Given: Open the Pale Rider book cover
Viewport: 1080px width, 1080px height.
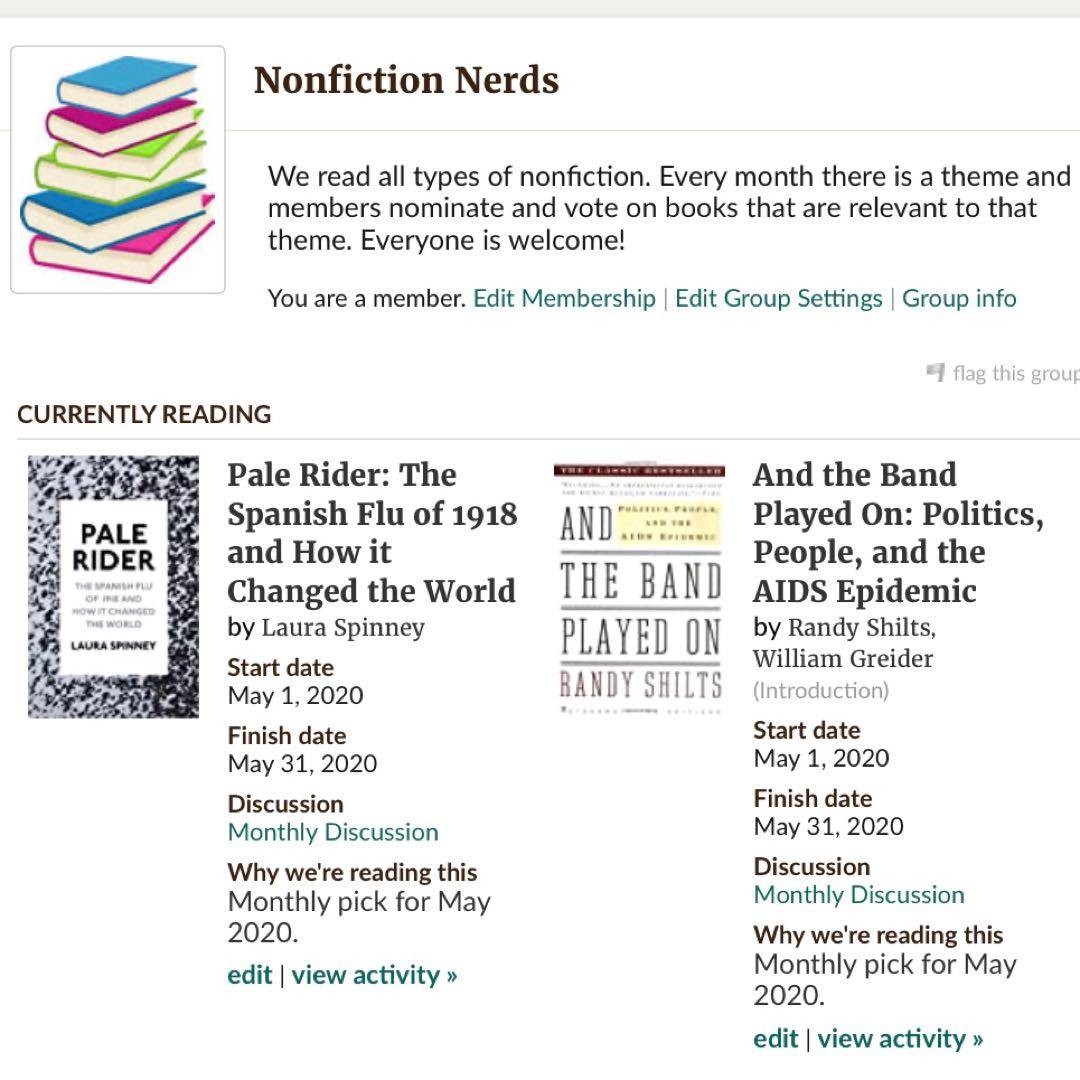Looking at the screenshot, I should (x=113, y=587).
